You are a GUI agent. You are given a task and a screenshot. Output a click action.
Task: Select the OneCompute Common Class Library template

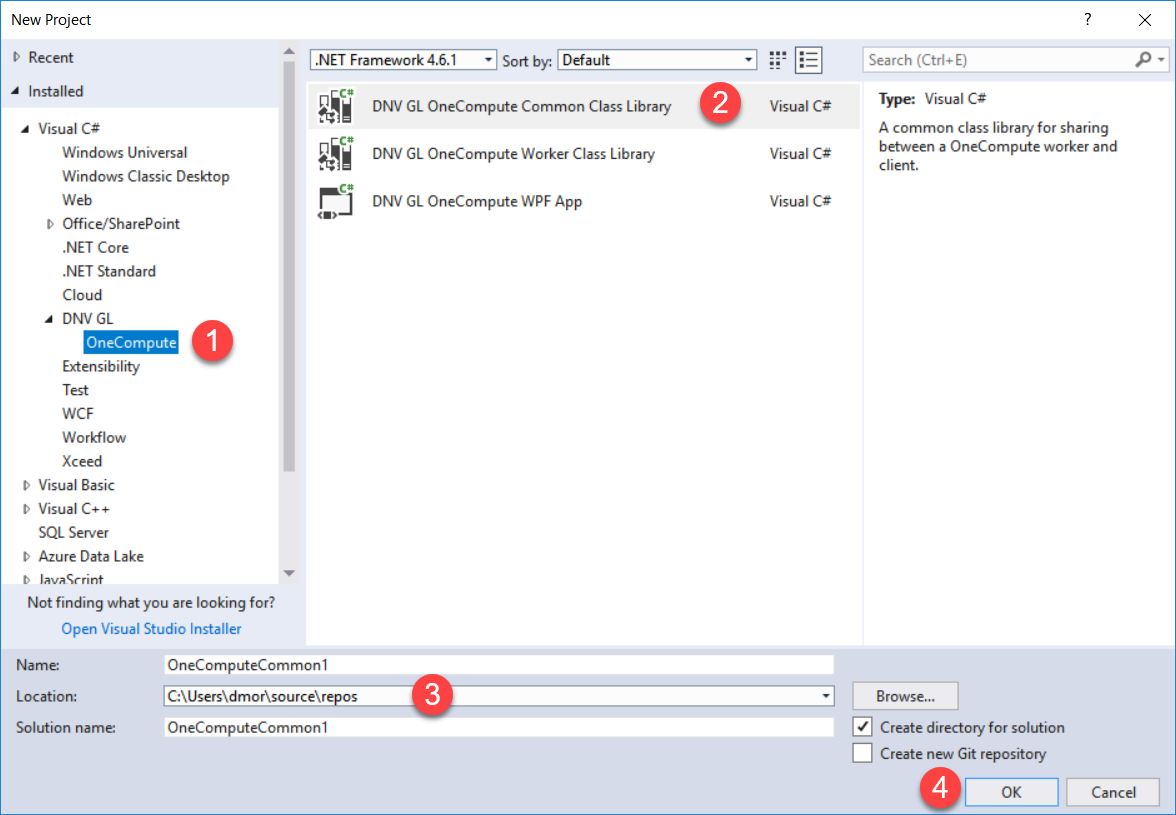[520, 106]
